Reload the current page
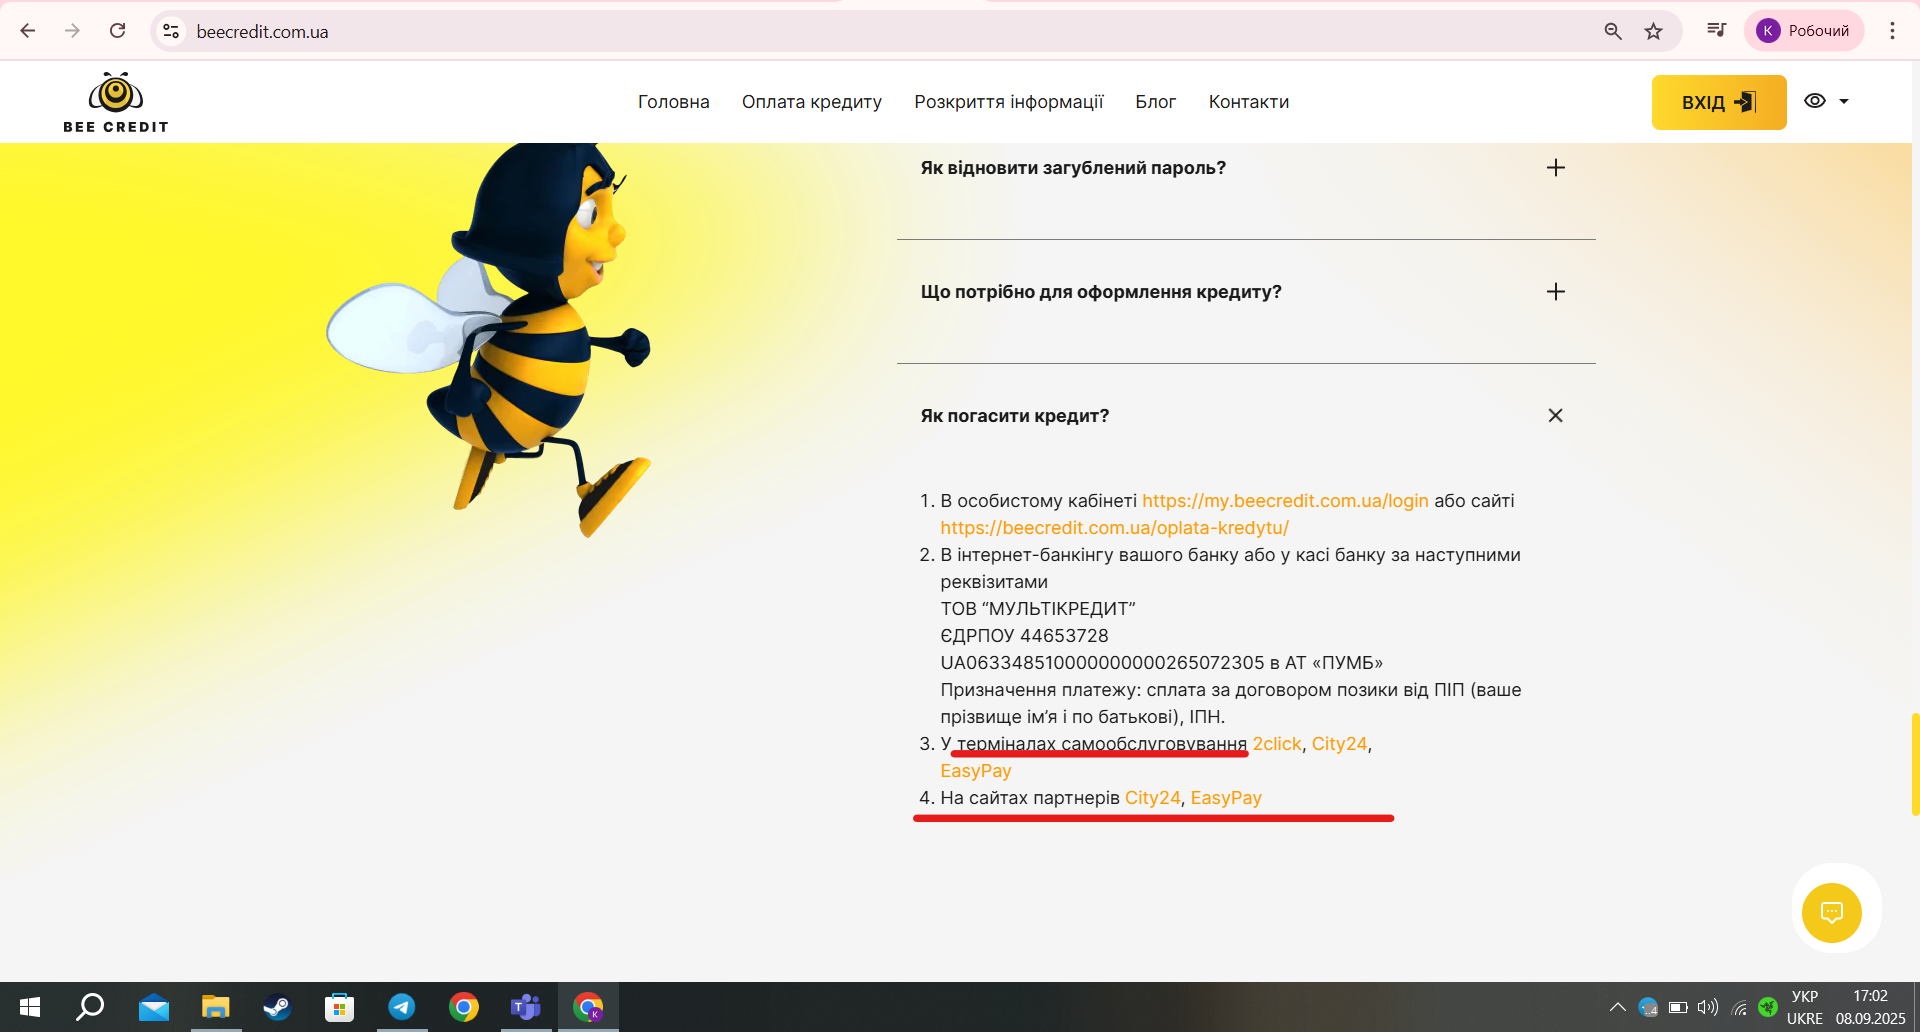The image size is (1920, 1032). (117, 31)
